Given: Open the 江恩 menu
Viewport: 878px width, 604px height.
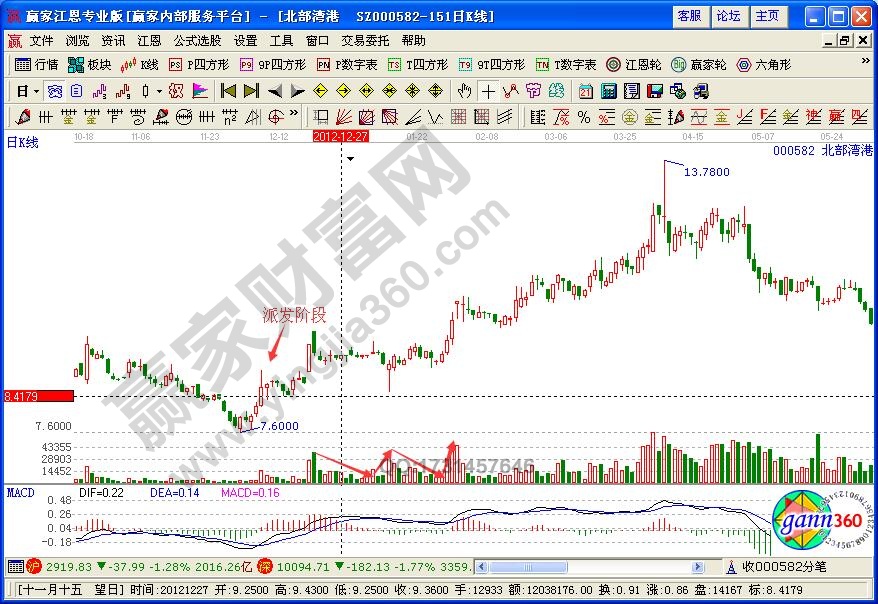Looking at the screenshot, I should (149, 41).
